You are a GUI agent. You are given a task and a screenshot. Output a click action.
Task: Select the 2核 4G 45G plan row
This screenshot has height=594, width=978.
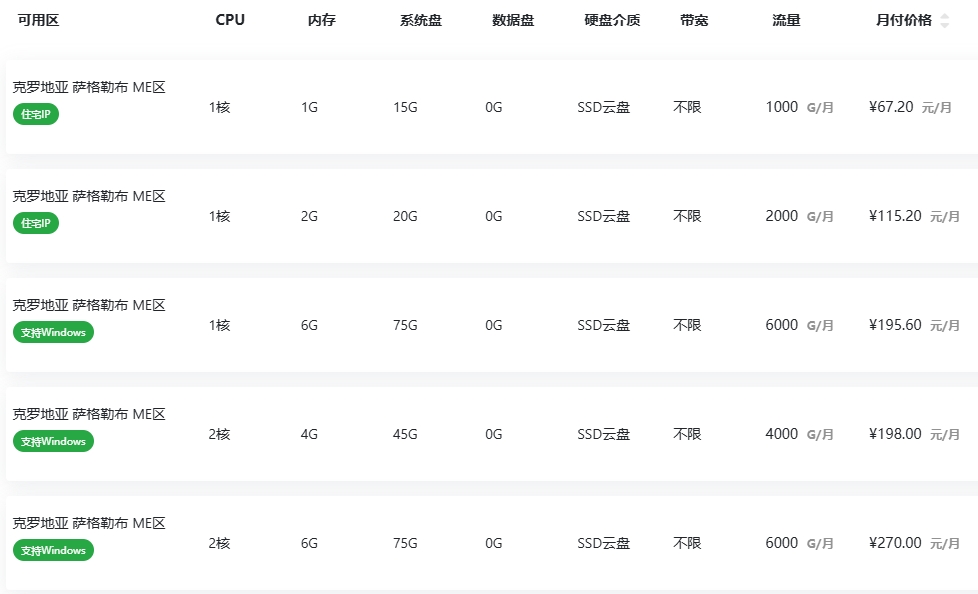[x=490, y=434]
